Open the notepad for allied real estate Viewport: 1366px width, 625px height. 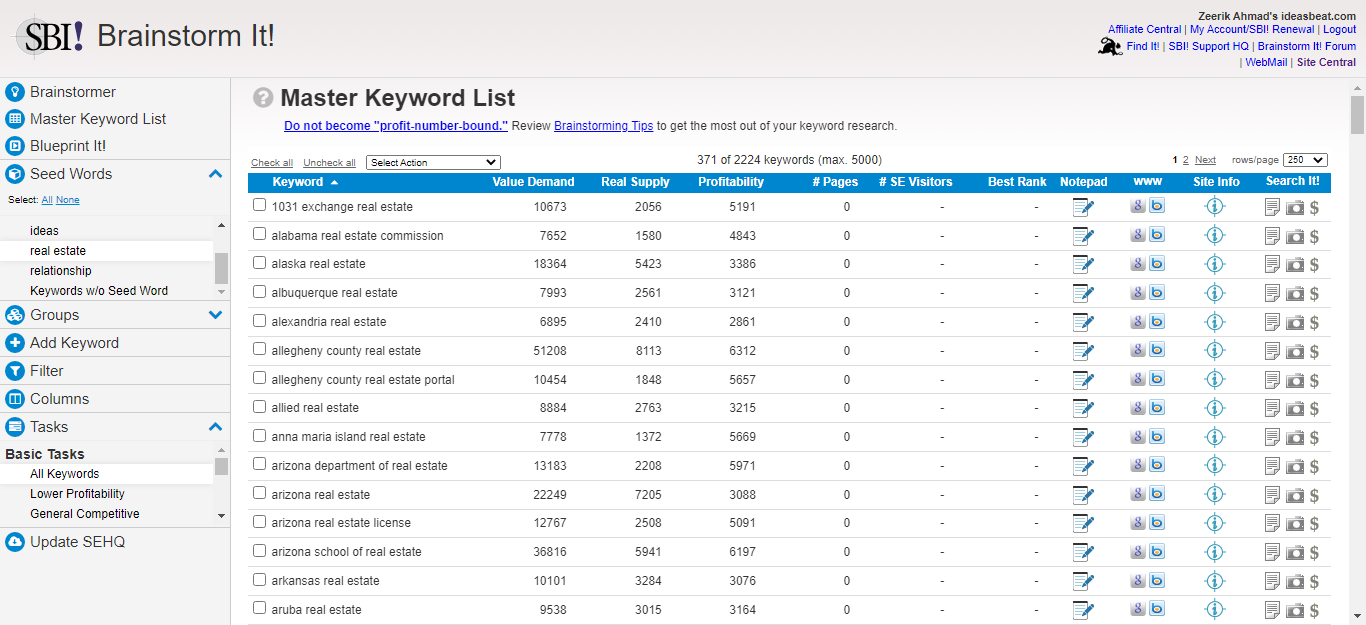1083,408
